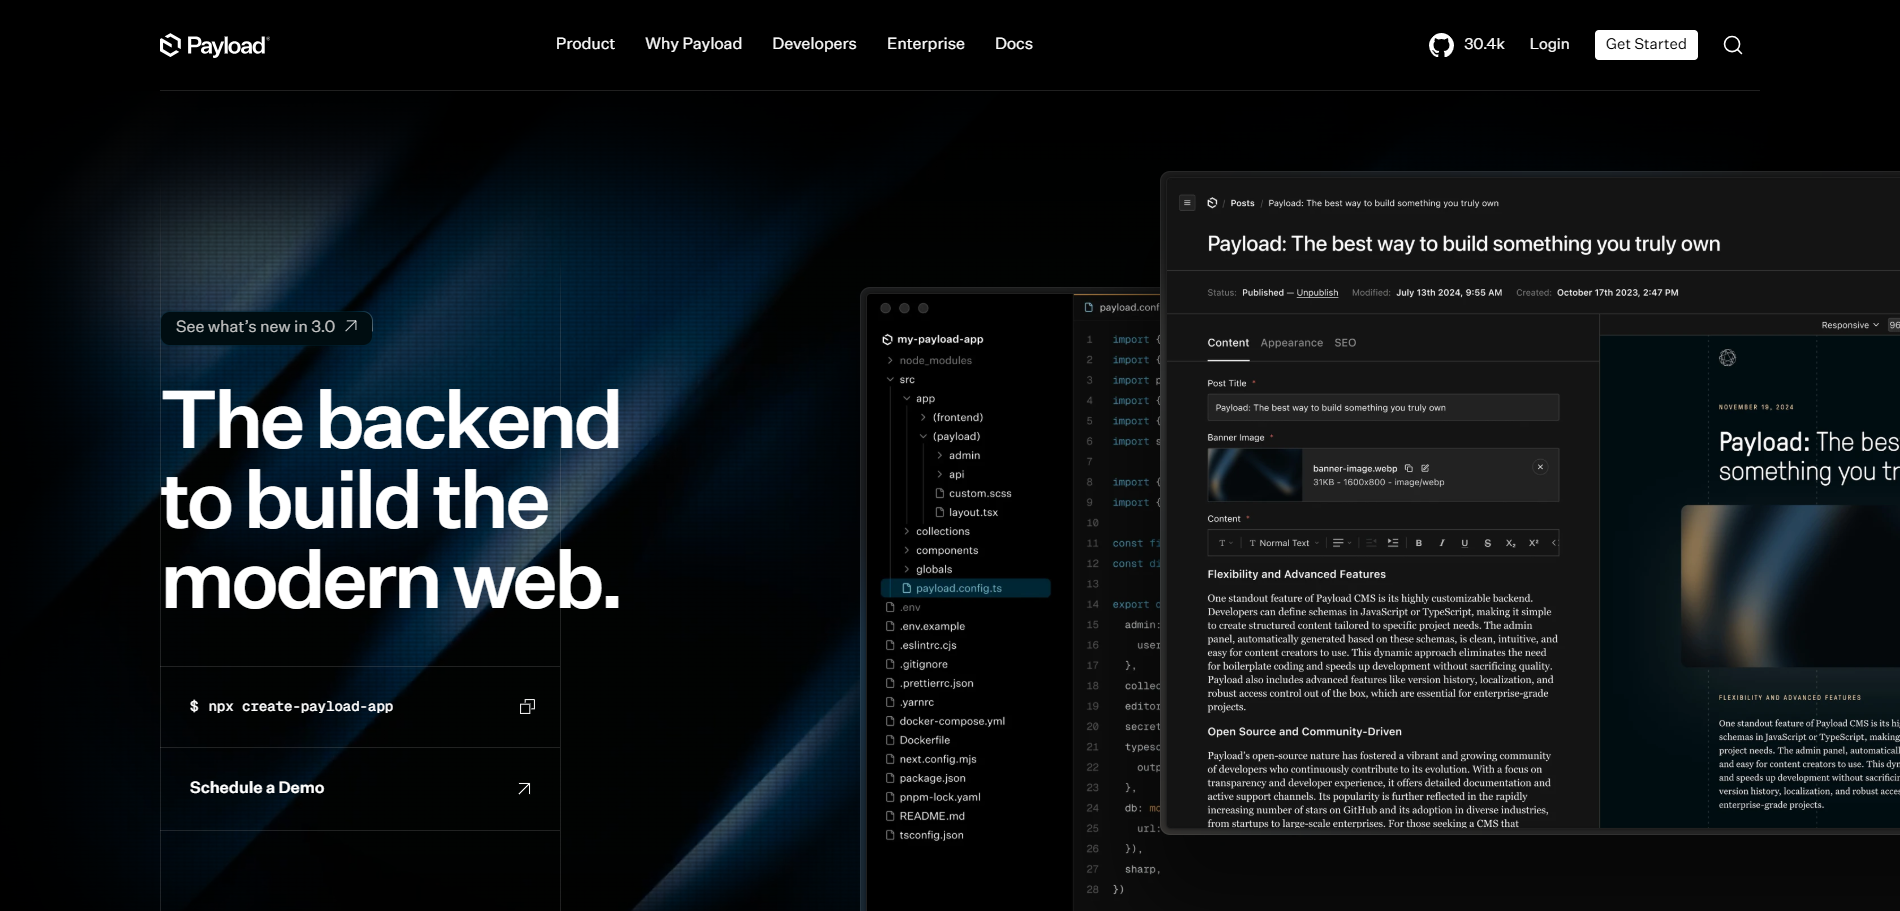The image size is (1900, 911).
Task: Click the Login link
Action: tap(1549, 44)
